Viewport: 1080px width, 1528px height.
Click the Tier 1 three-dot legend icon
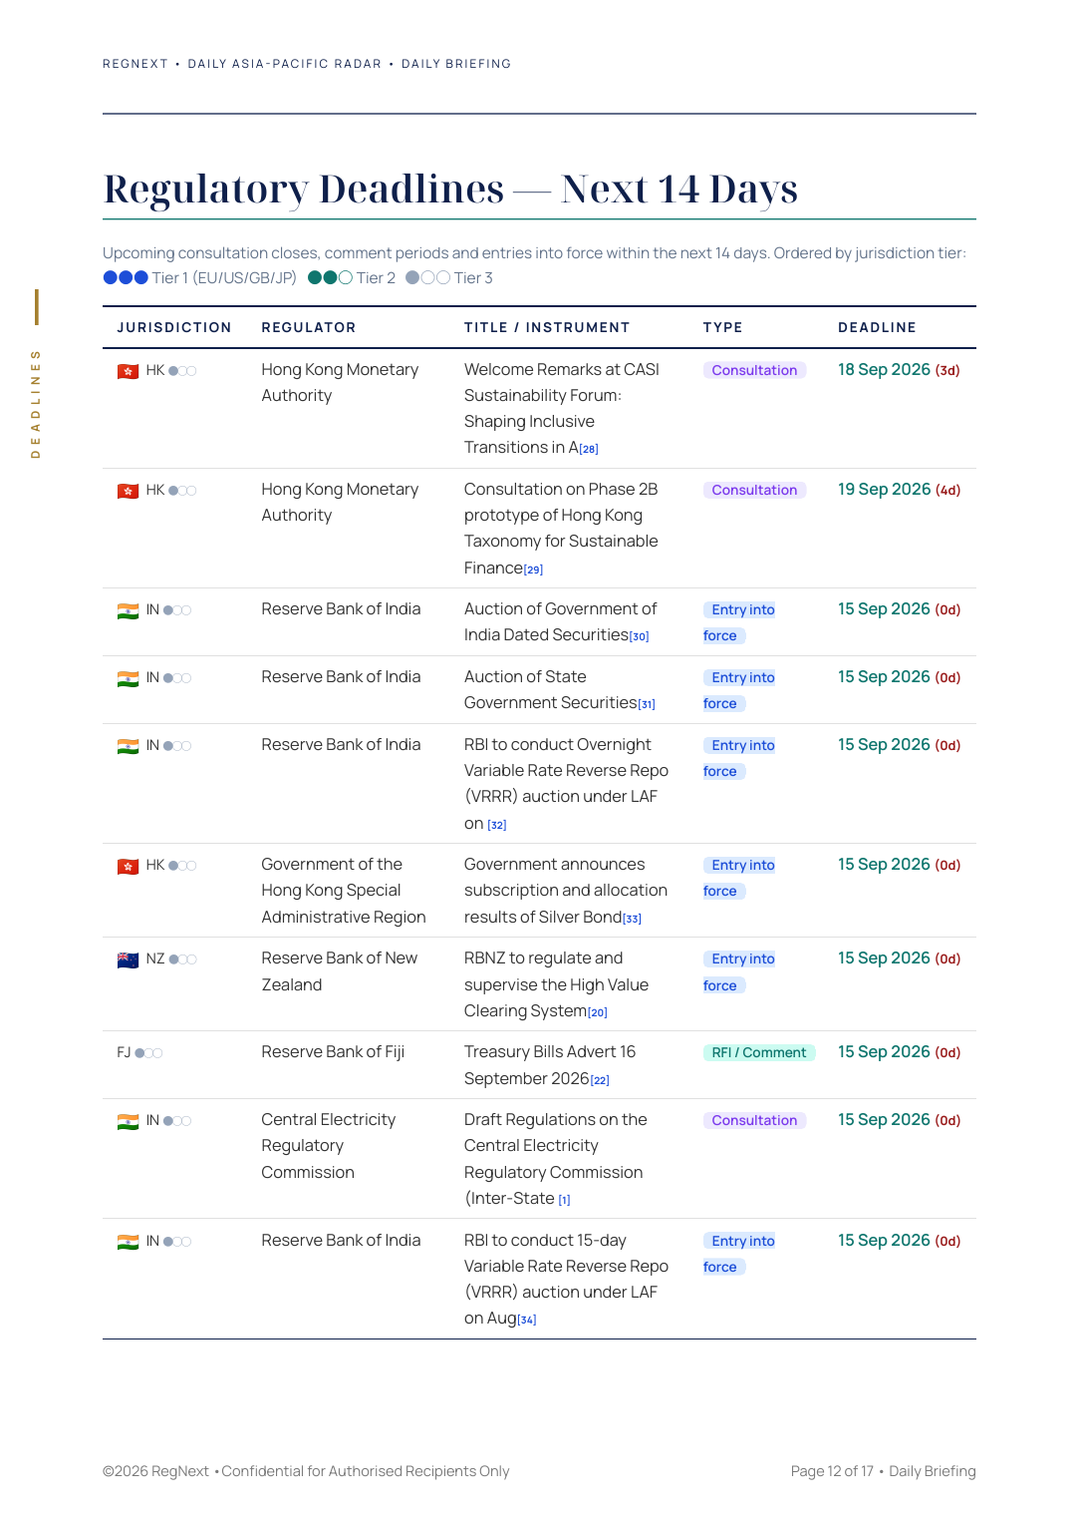point(126,278)
